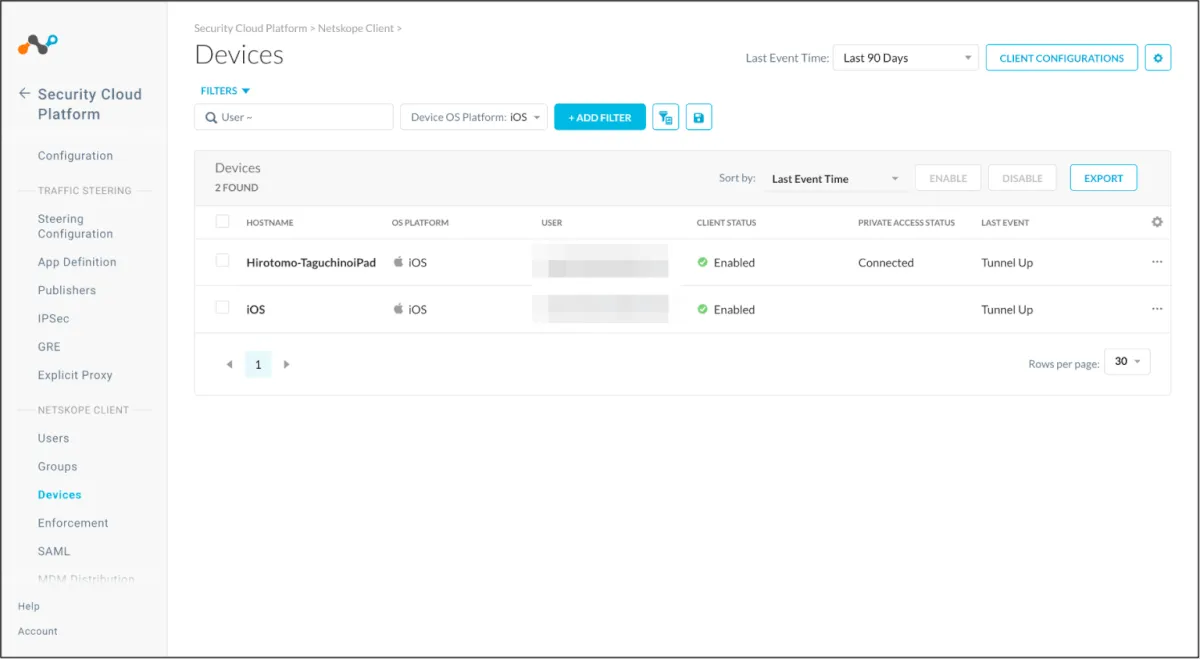The image size is (1200, 659).
Task: Open table column settings gear icon
Action: (x=1157, y=222)
